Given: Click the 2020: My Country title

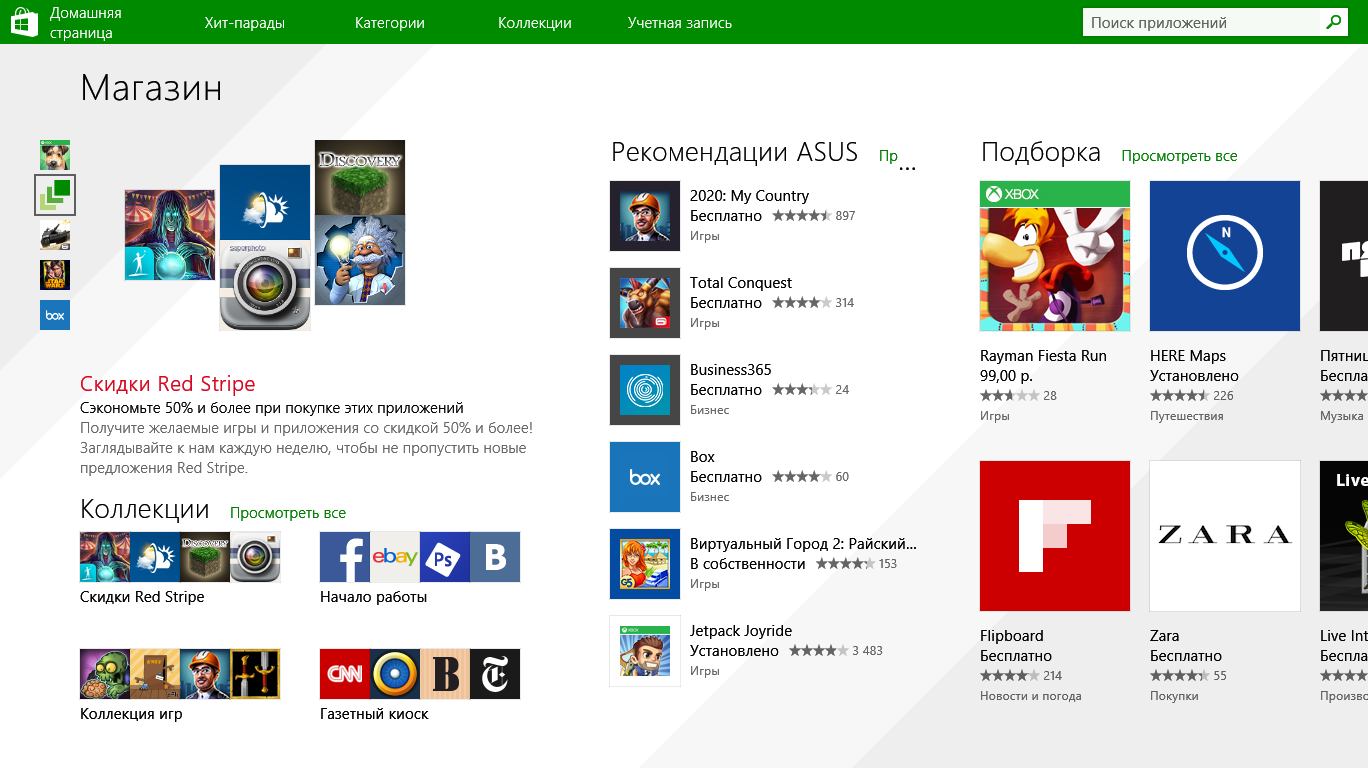Looking at the screenshot, I should [x=749, y=196].
